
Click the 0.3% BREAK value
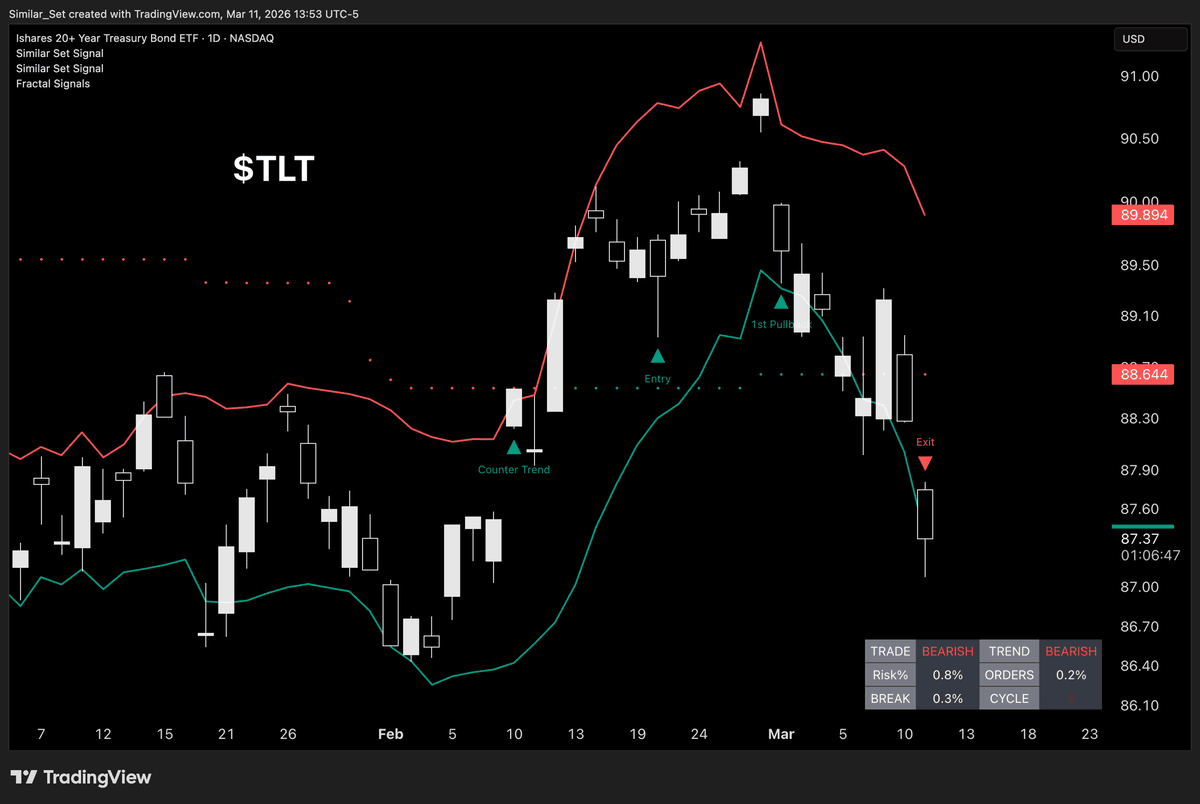coord(947,698)
